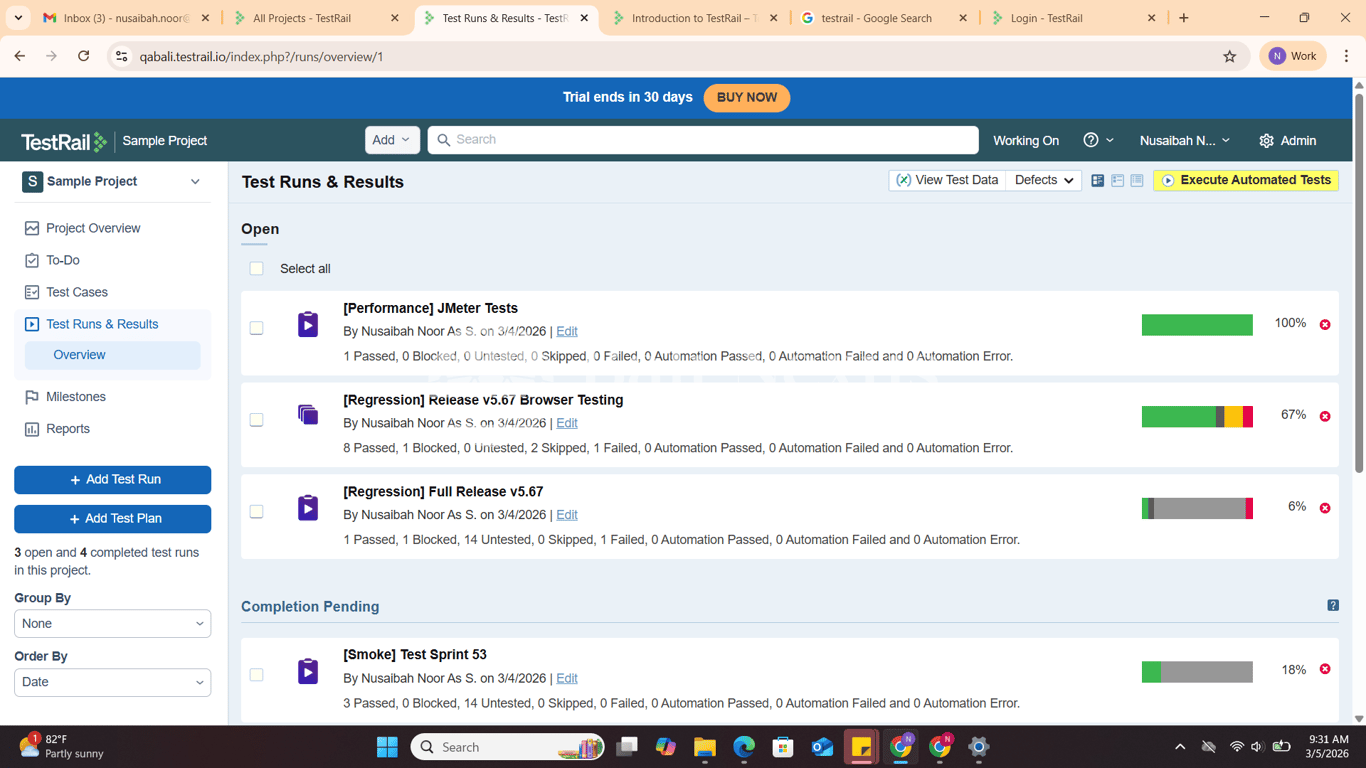Switch to the first view-mode icon
Image resolution: width=1366 pixels, height=768 pixels.
click(x=1097, y=181)
